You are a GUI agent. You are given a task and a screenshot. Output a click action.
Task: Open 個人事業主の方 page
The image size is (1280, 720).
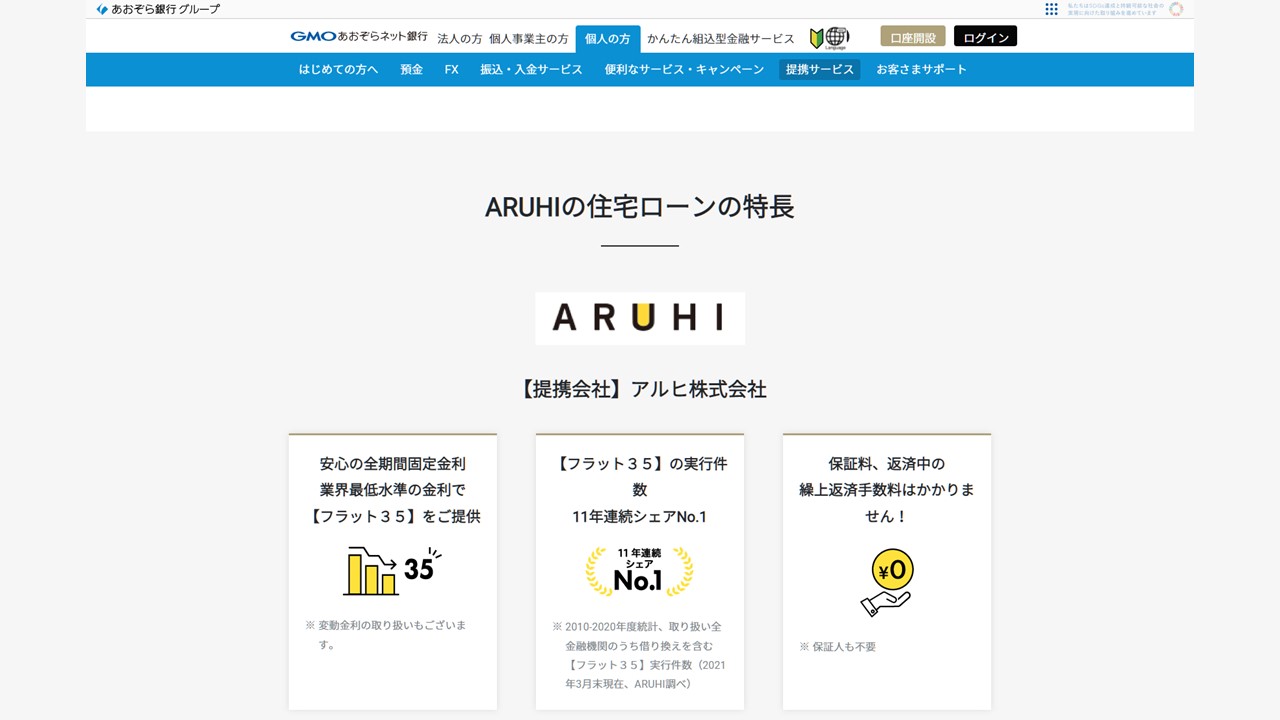[529, 37]
